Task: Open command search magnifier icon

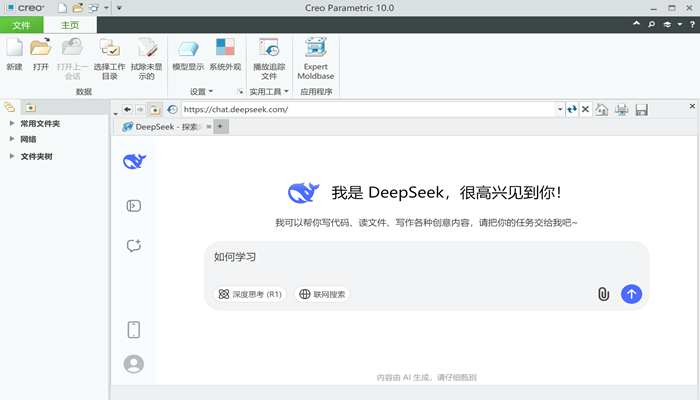Action: click(652, 25)
